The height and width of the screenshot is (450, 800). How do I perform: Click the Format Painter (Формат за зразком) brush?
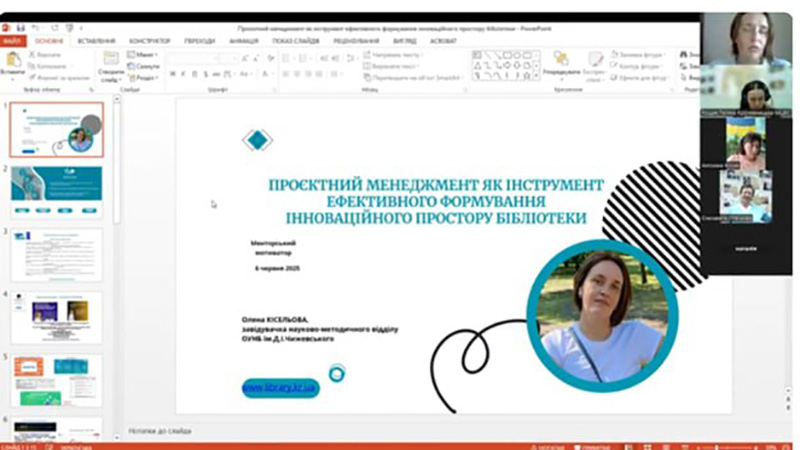(x=33, y=78)
